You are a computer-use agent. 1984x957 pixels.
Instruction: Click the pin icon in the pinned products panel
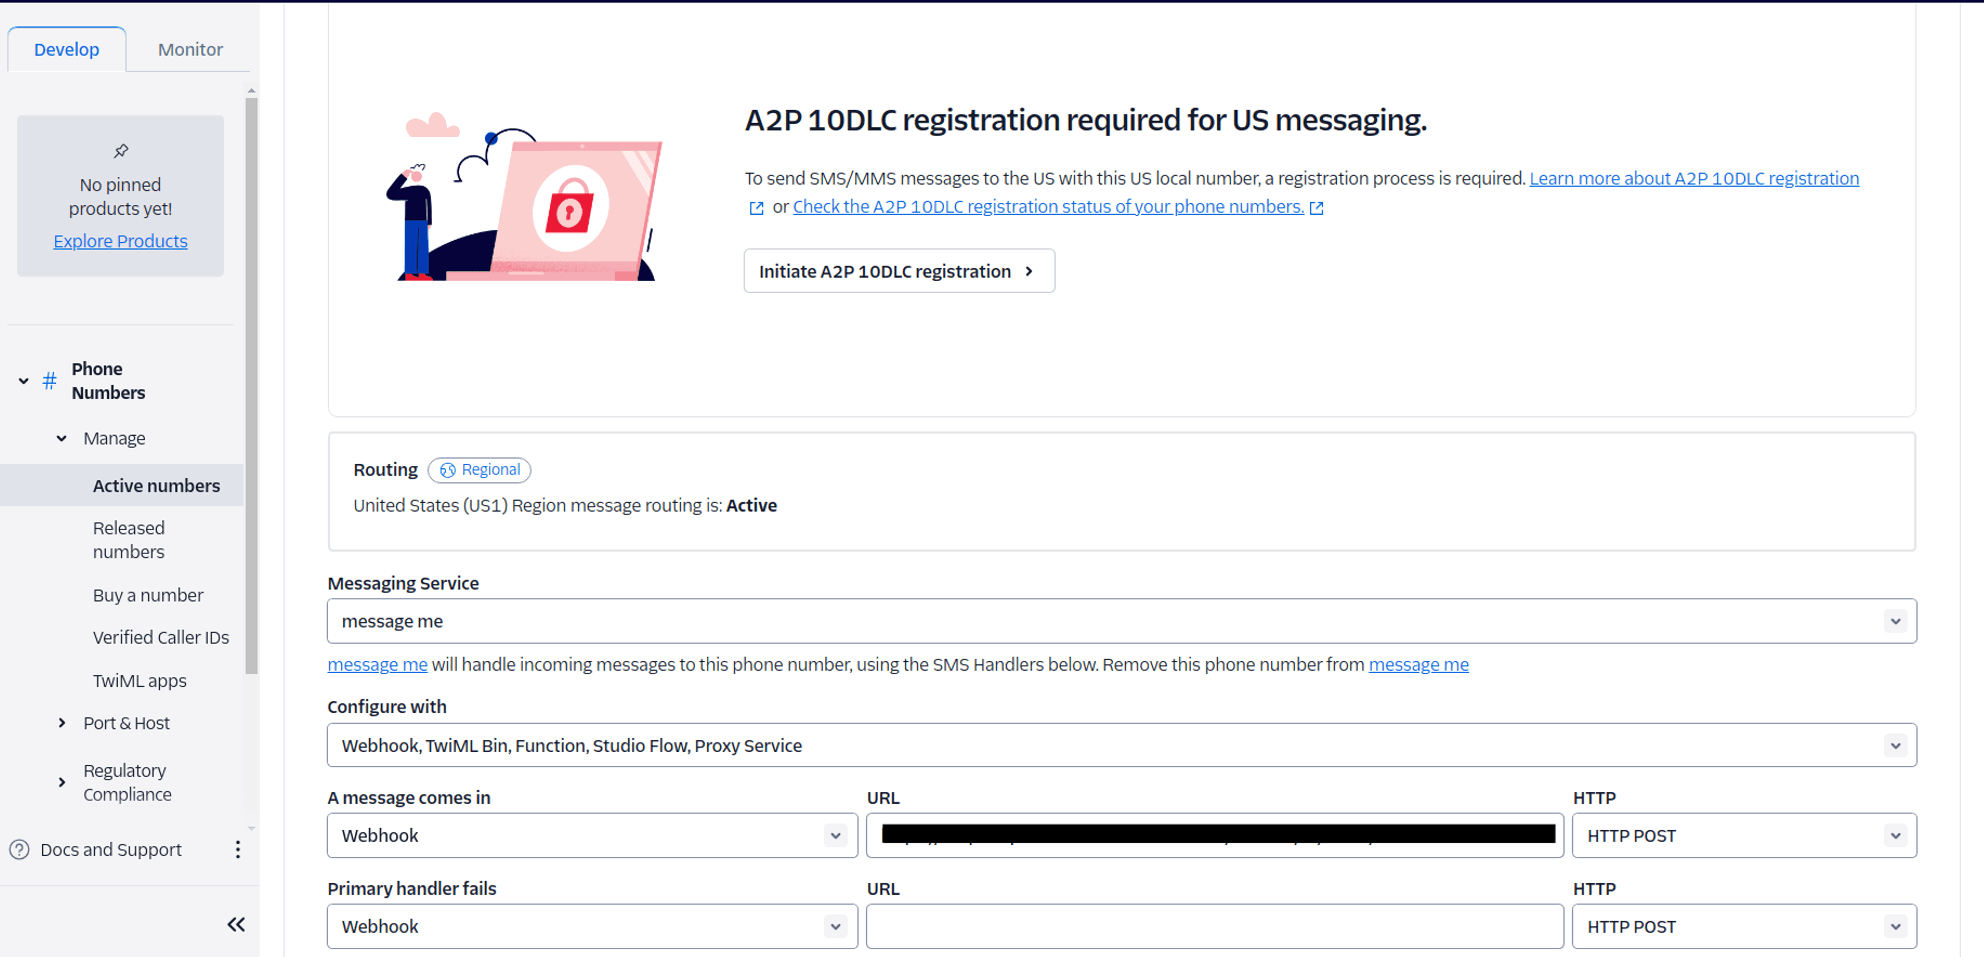[x=120, y=151]
